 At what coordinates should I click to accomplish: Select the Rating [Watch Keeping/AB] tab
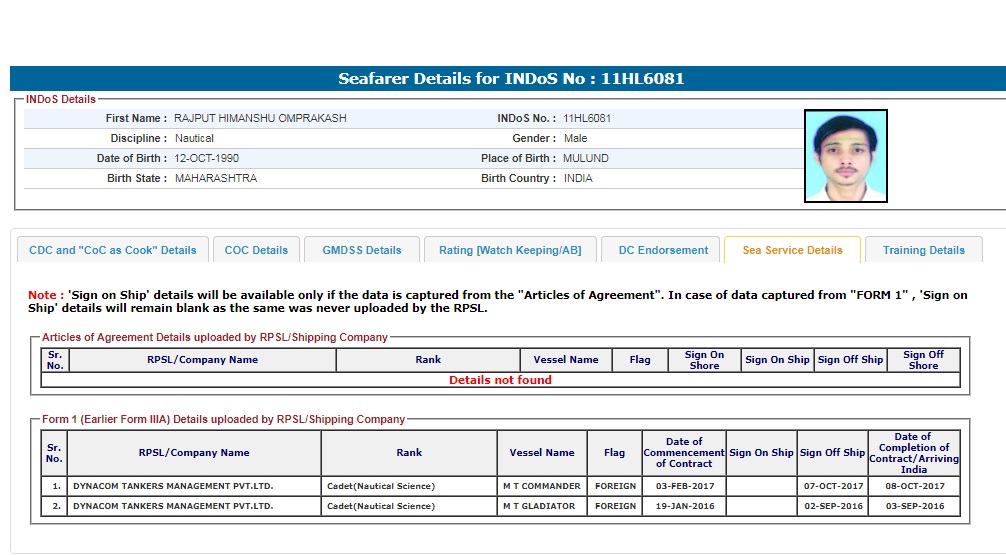pos(510,250)
